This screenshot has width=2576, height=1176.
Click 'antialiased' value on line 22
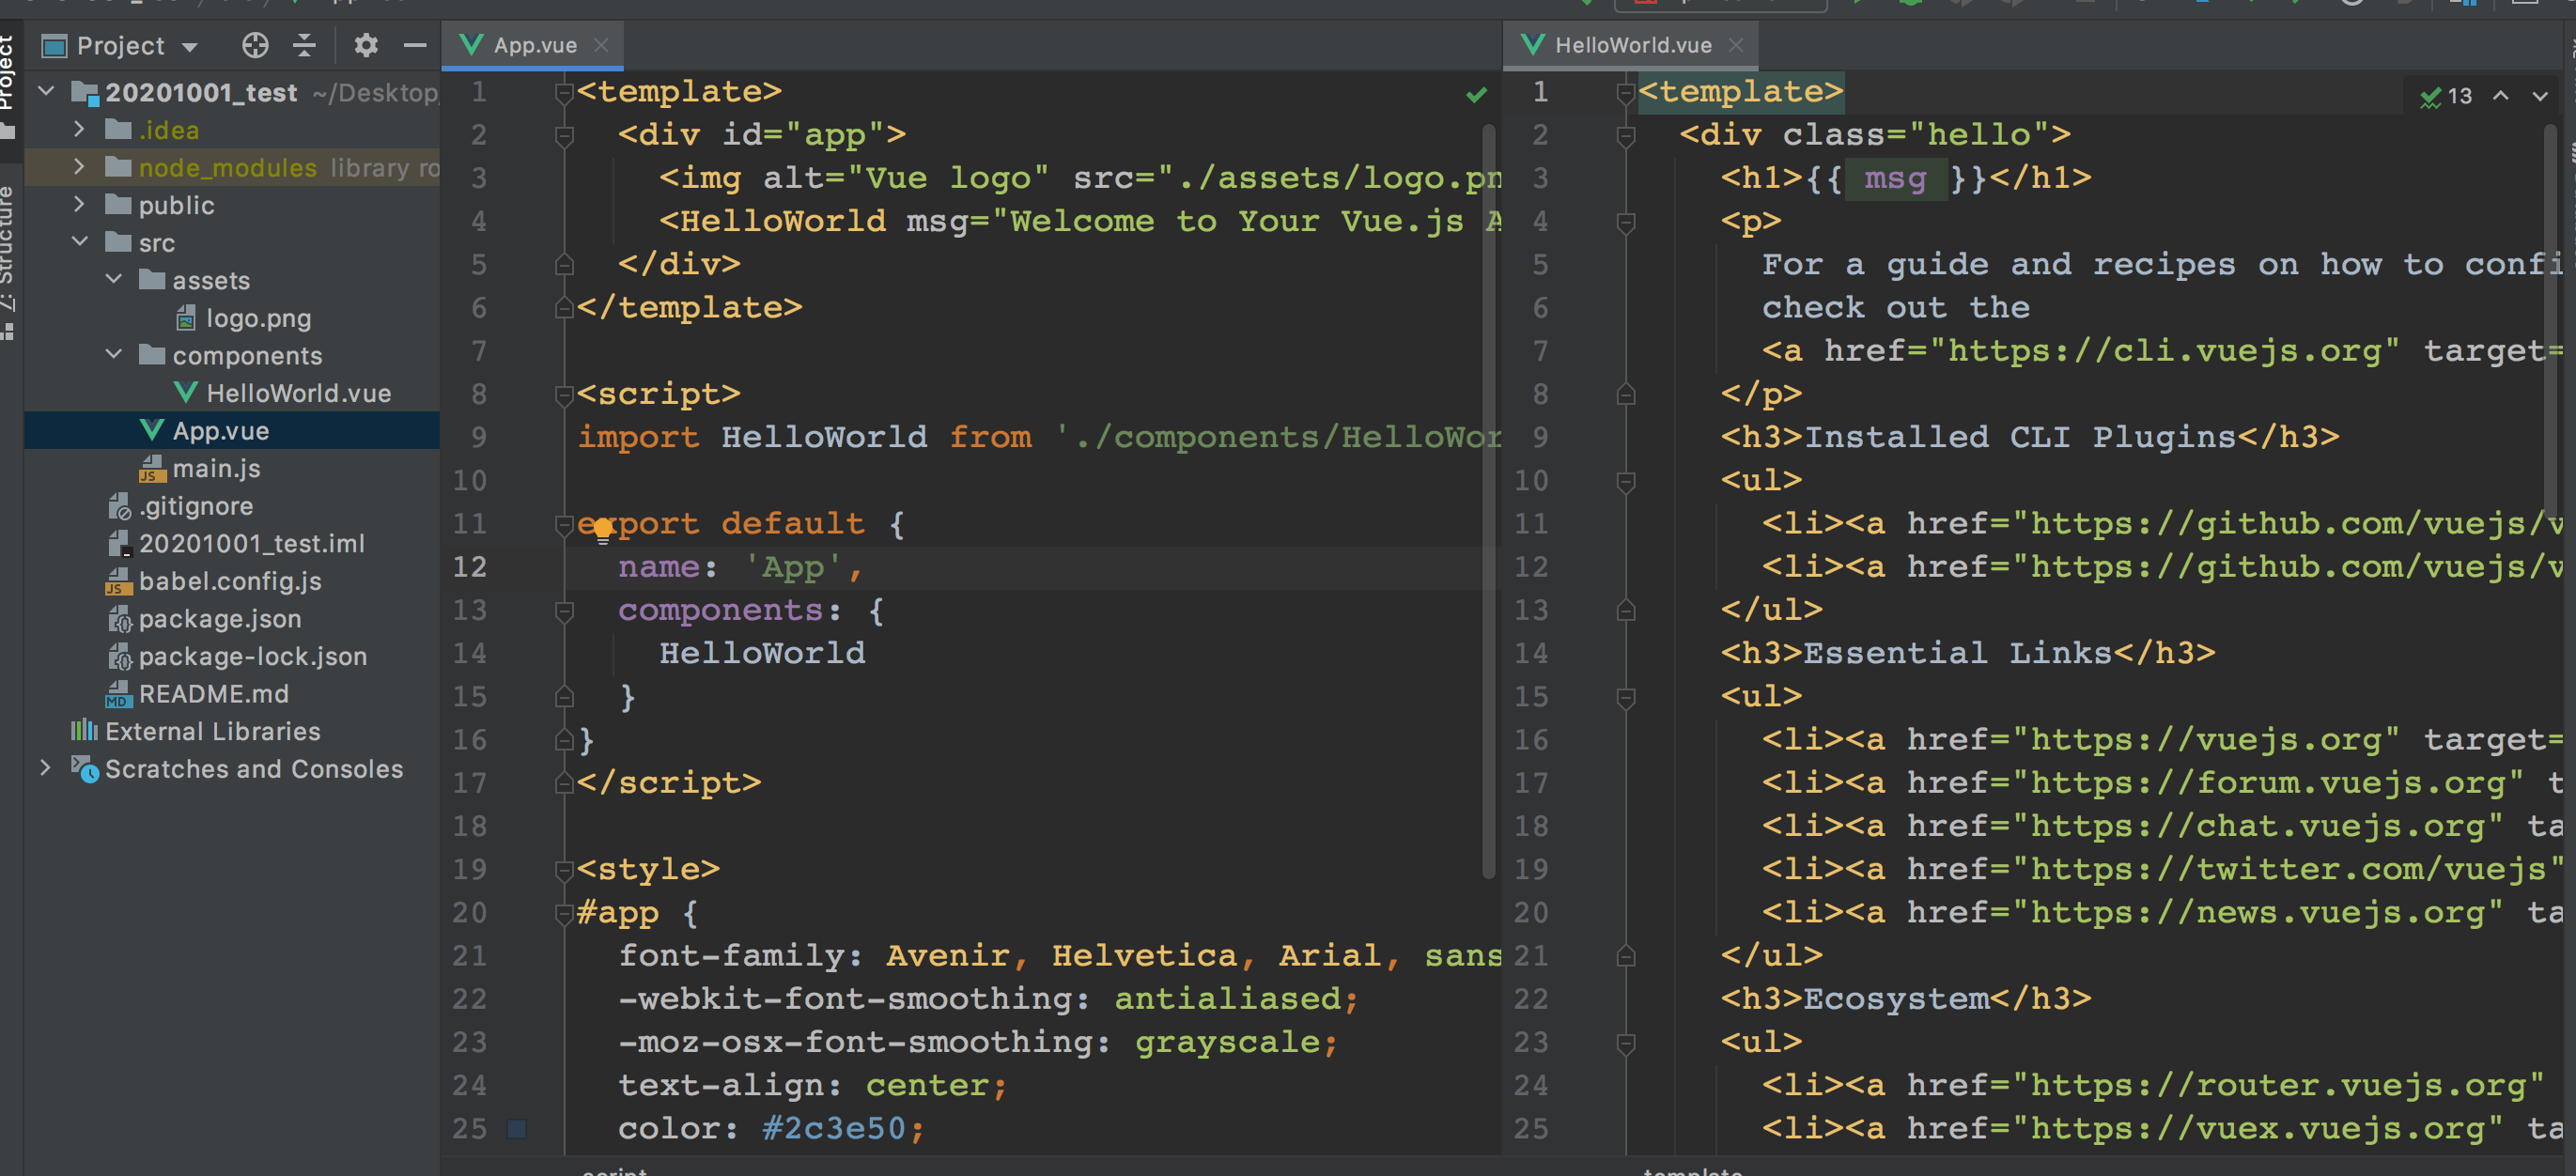[x=1229, y=999]
